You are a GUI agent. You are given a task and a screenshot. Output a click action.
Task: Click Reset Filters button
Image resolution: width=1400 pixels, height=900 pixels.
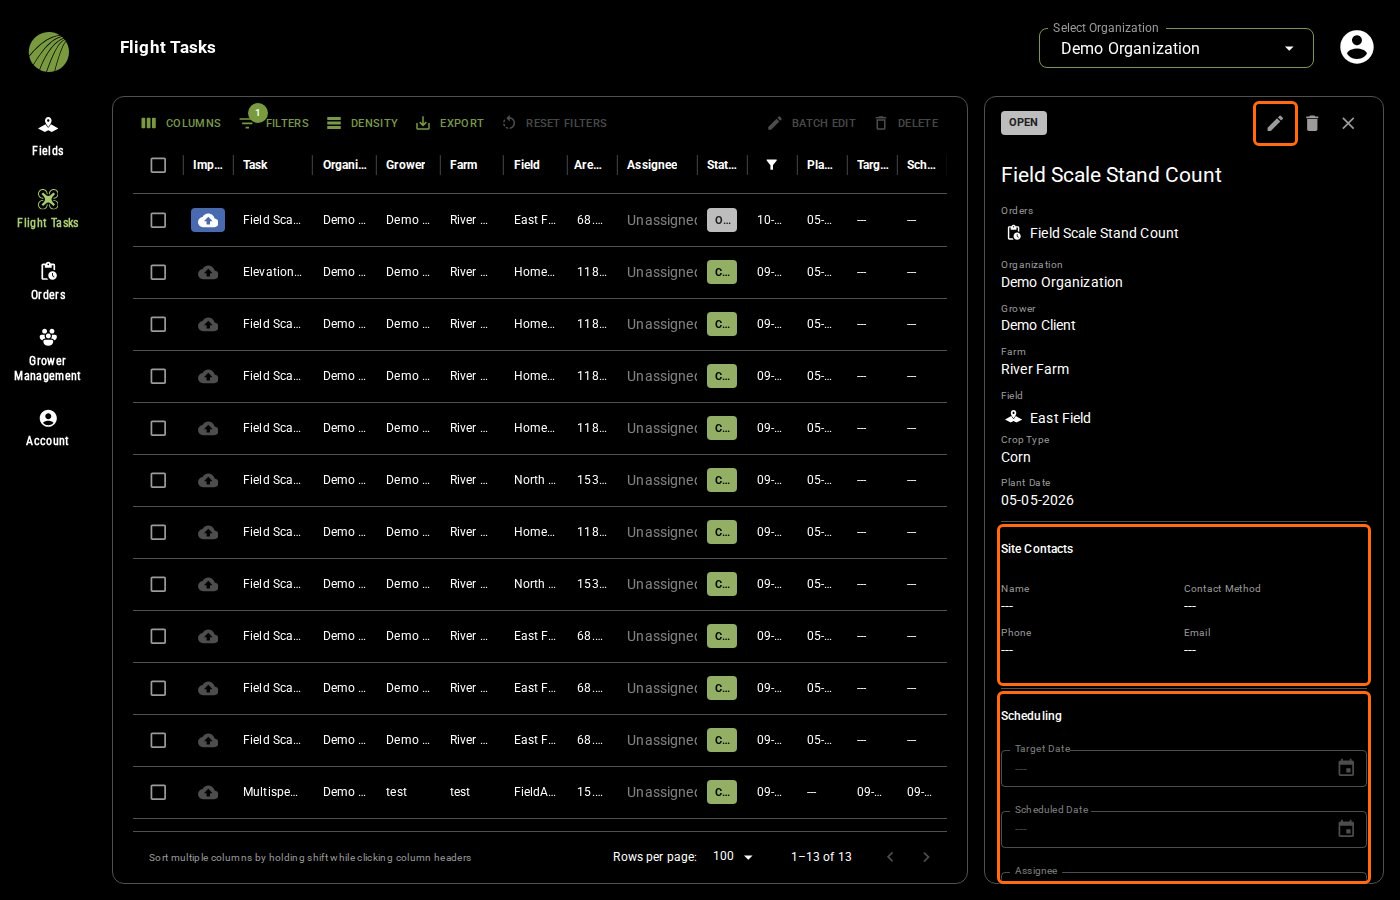tap(554, 123)
